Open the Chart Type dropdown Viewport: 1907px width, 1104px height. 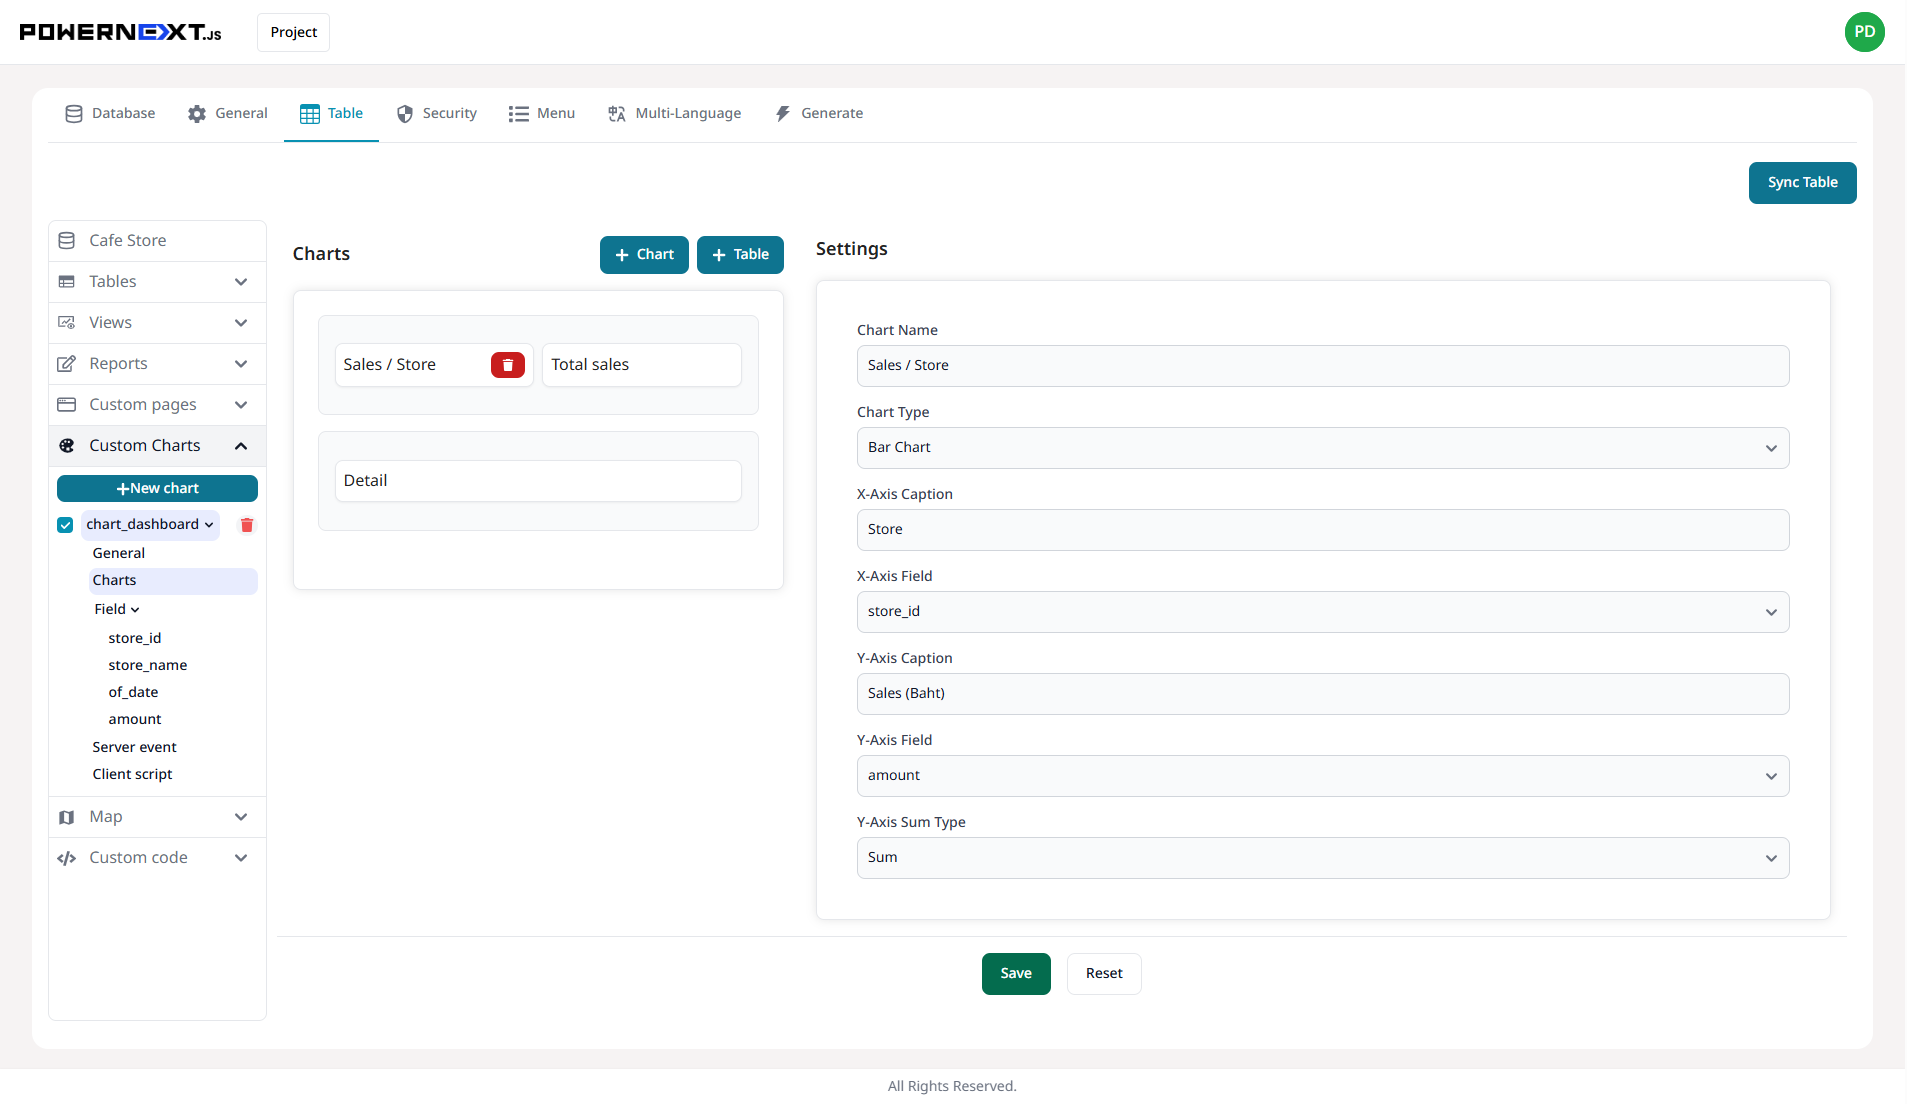click(1322, 448)
